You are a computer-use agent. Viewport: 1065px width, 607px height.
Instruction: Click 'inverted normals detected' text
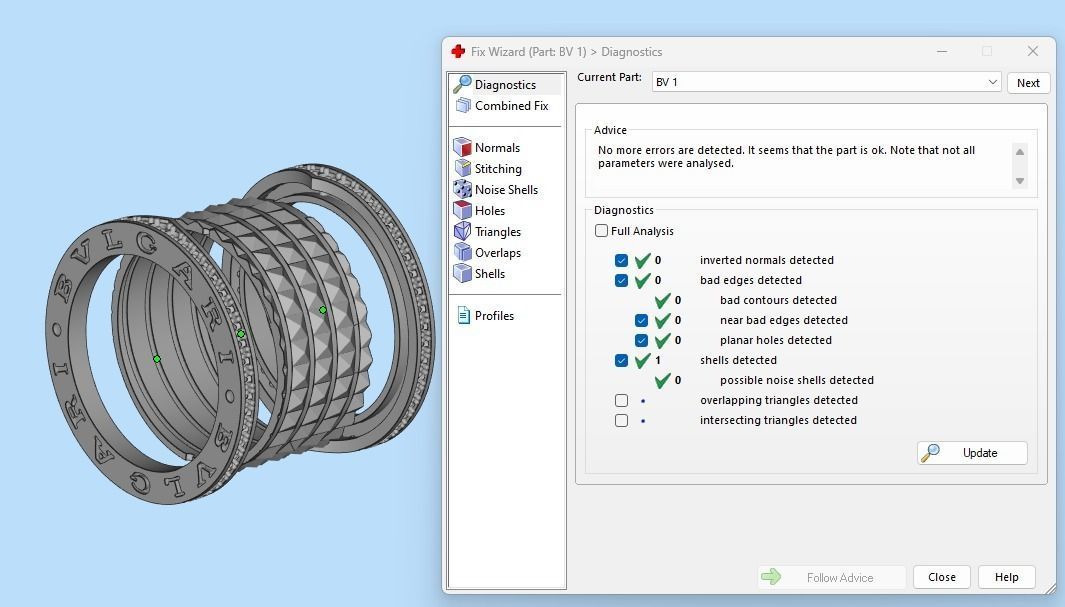767,260
